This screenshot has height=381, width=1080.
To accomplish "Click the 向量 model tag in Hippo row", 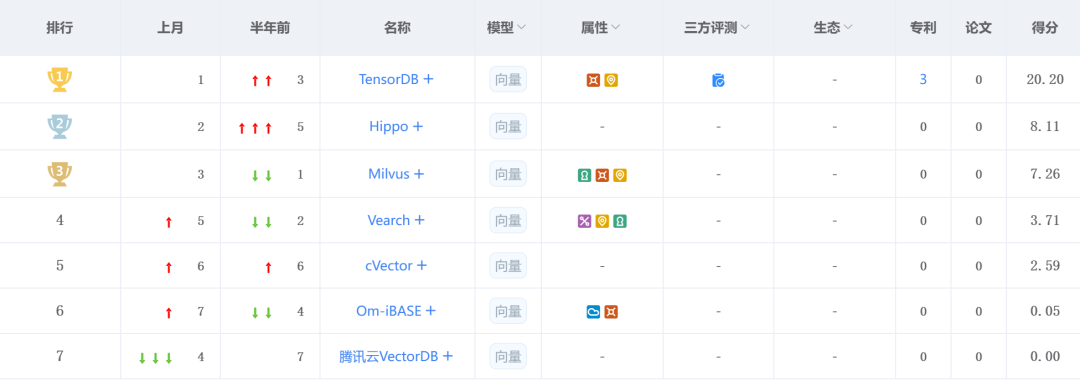I will (x=508, y=126).
